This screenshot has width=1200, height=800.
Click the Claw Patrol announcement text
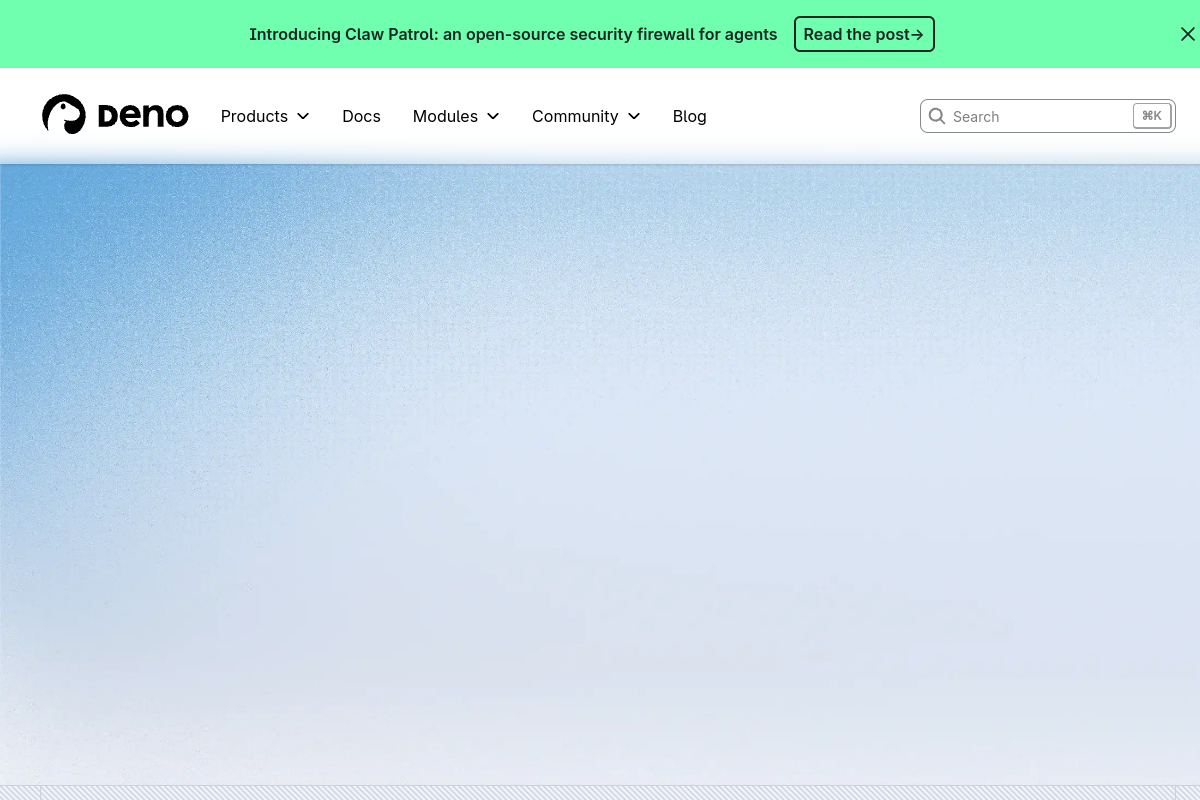[x=513, y=34]
